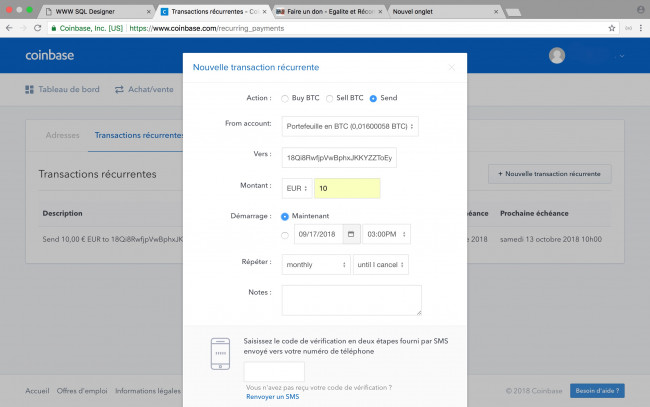Click the Tableau de bord grid icon

point(29,90)
